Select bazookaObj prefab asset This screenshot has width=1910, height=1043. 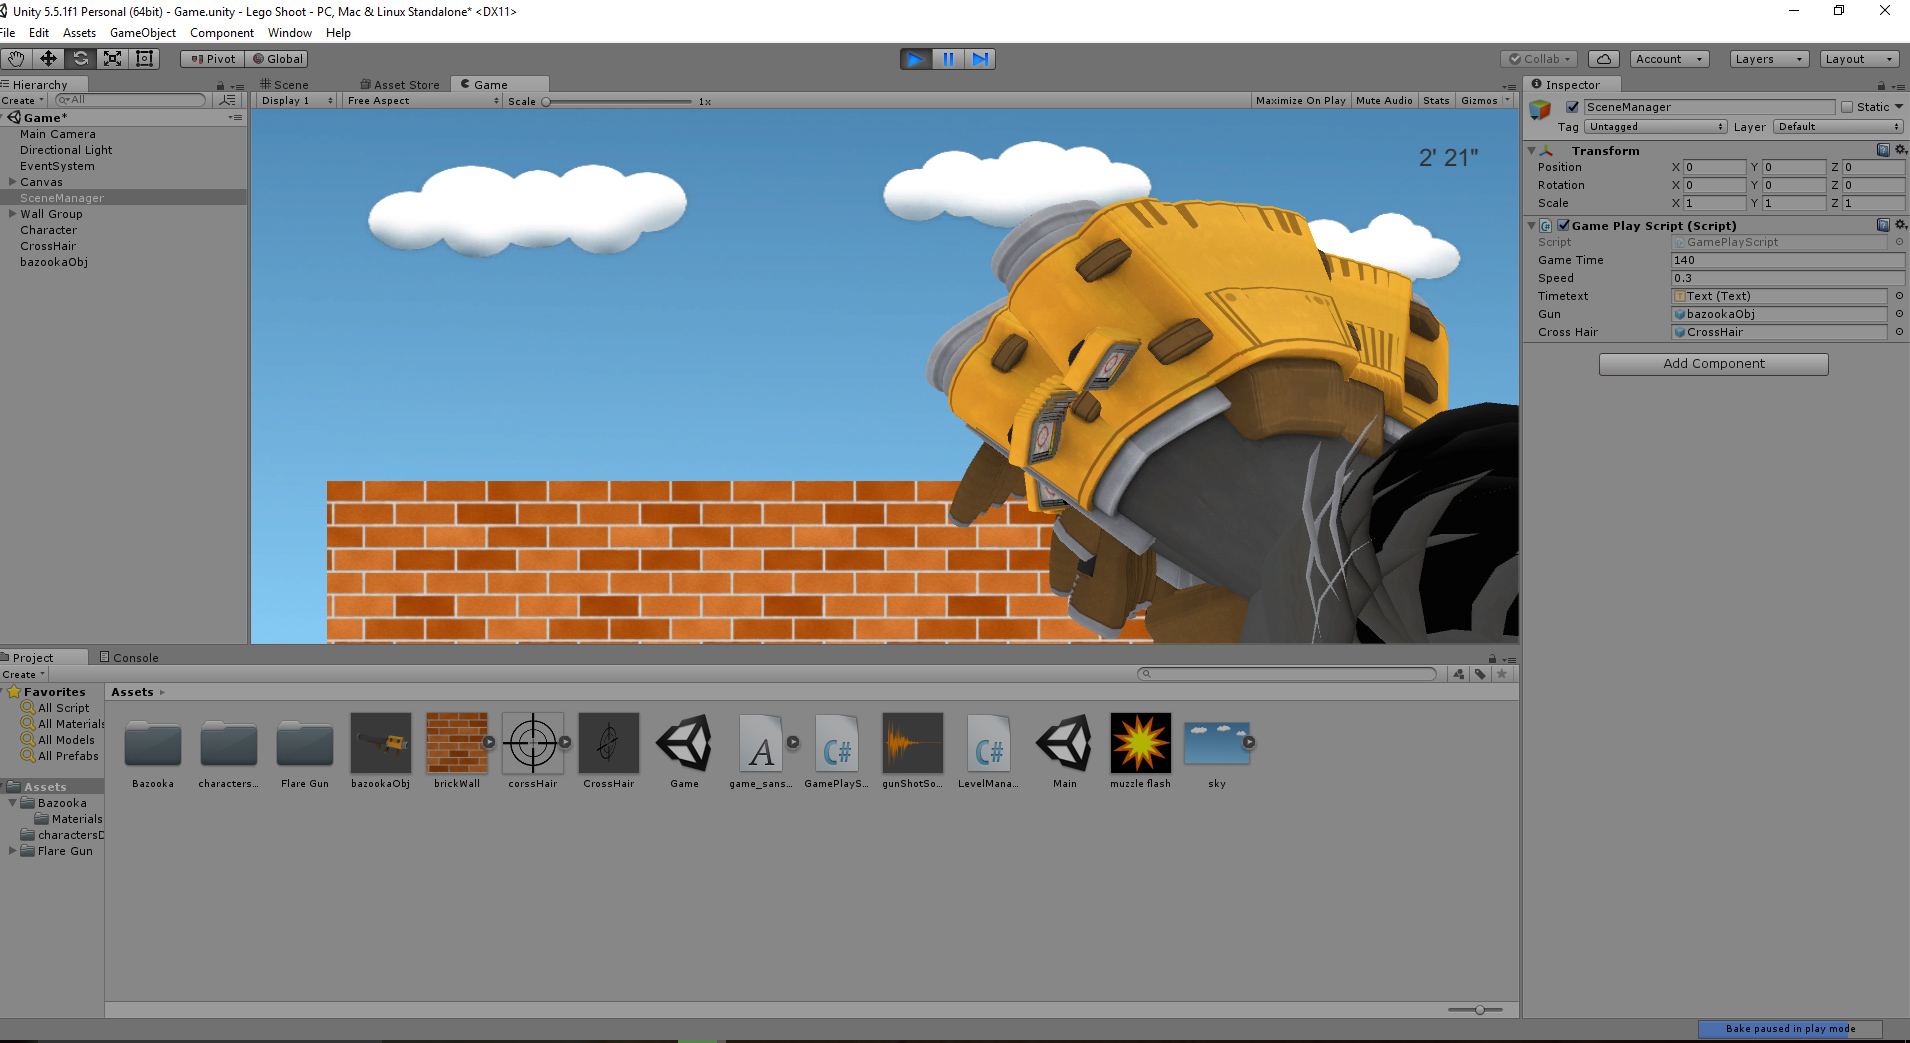[381, 750]
